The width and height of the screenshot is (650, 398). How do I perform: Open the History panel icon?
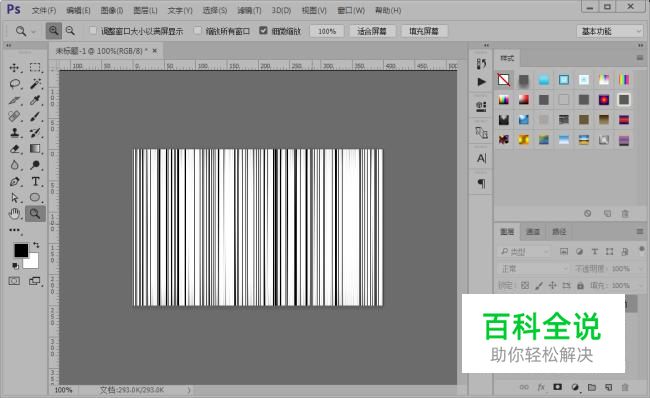pos(481,63)
